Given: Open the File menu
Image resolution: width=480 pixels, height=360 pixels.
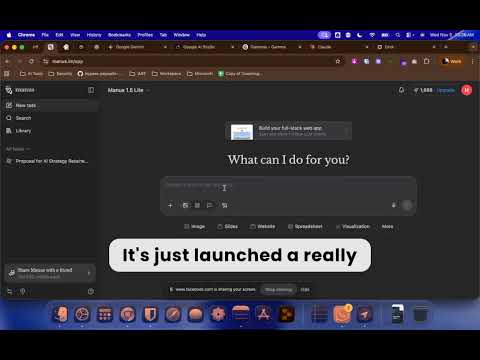Looking at the screenshot, I should click(x=45, y=35).
